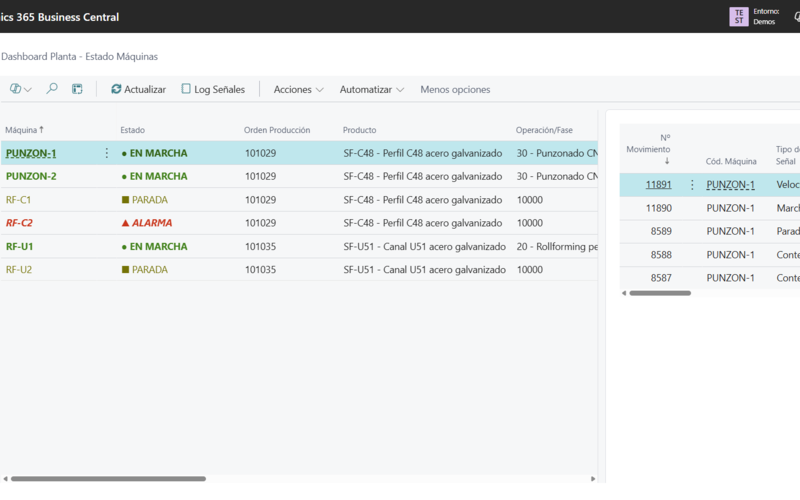Image resolution: width=800 pixels, height=500 pixels.
Task: Open the layout/analysis view icon
Action: pos(77,89)
